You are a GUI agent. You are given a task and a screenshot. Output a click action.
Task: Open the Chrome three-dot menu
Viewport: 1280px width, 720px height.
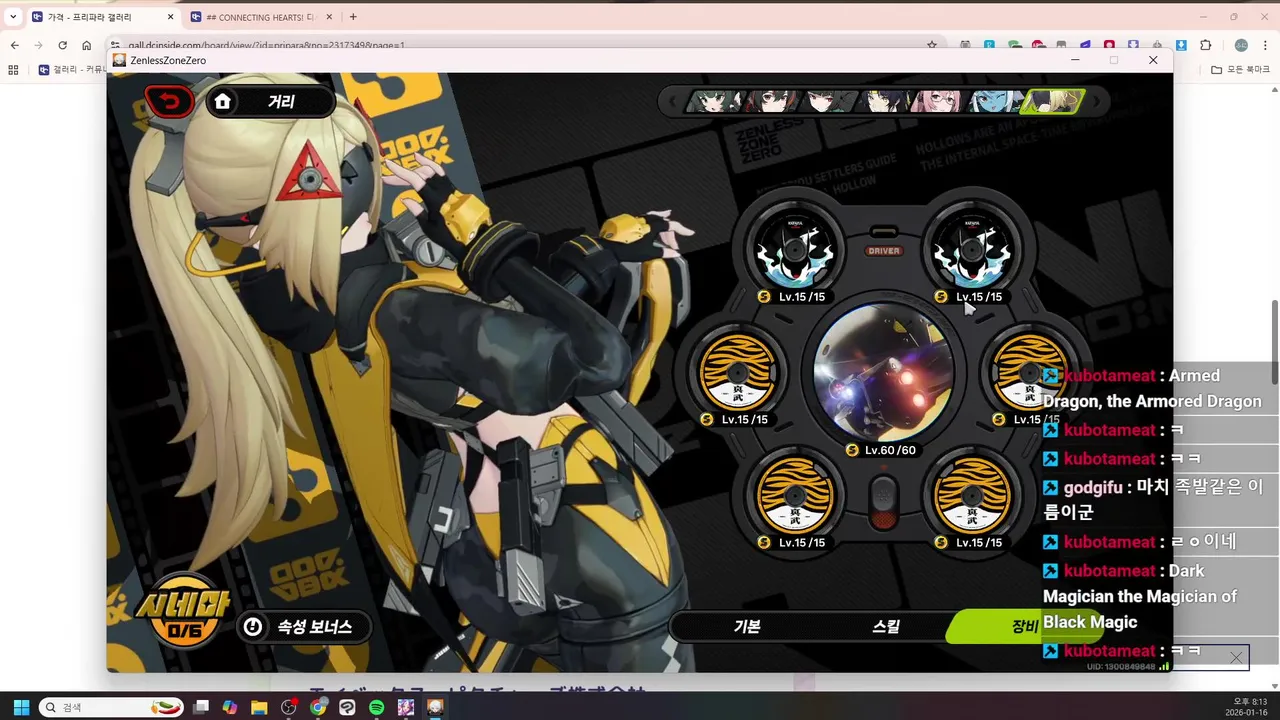[1265, 45]
